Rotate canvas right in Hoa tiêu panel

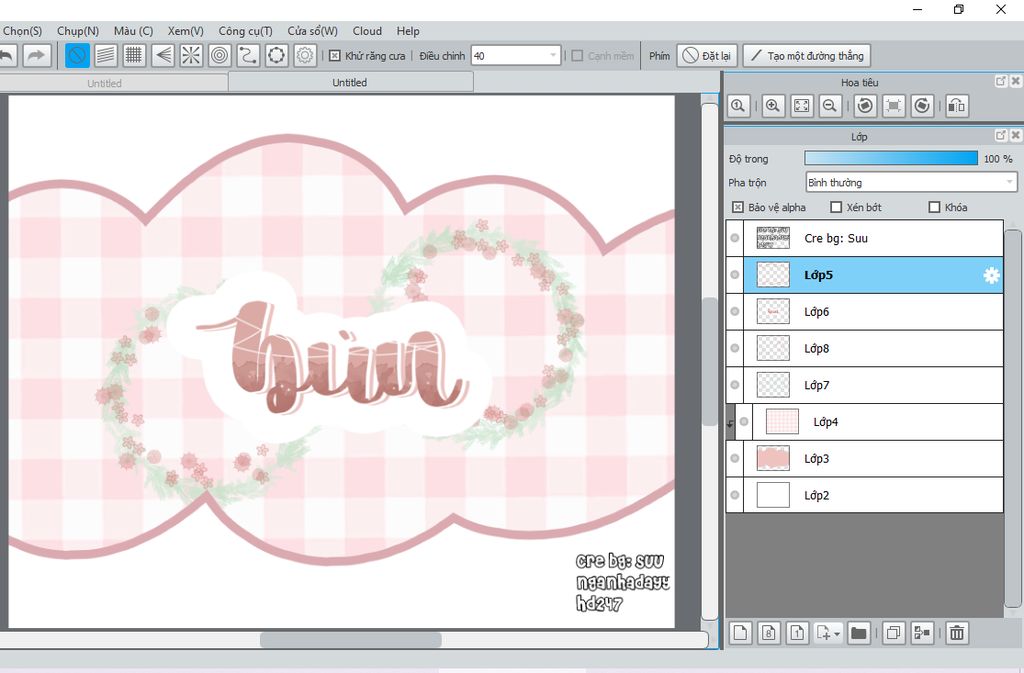922,106
